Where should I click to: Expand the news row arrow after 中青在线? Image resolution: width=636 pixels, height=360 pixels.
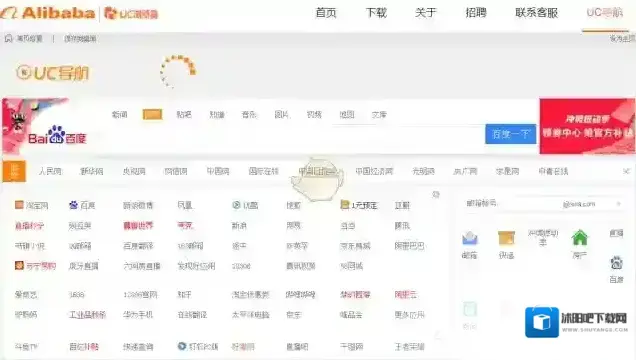(x=627, y=171)
